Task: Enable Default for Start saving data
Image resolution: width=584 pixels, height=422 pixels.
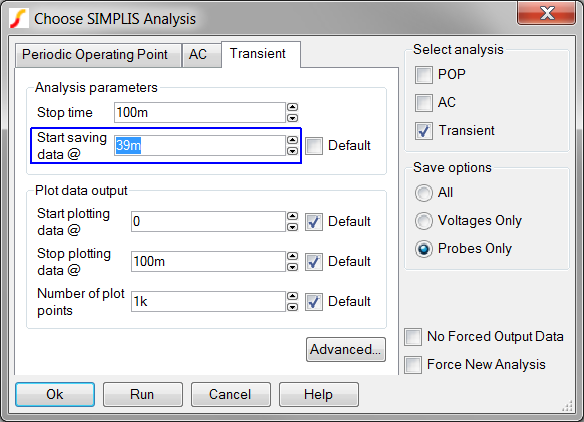Action: (x=314, y=146)
